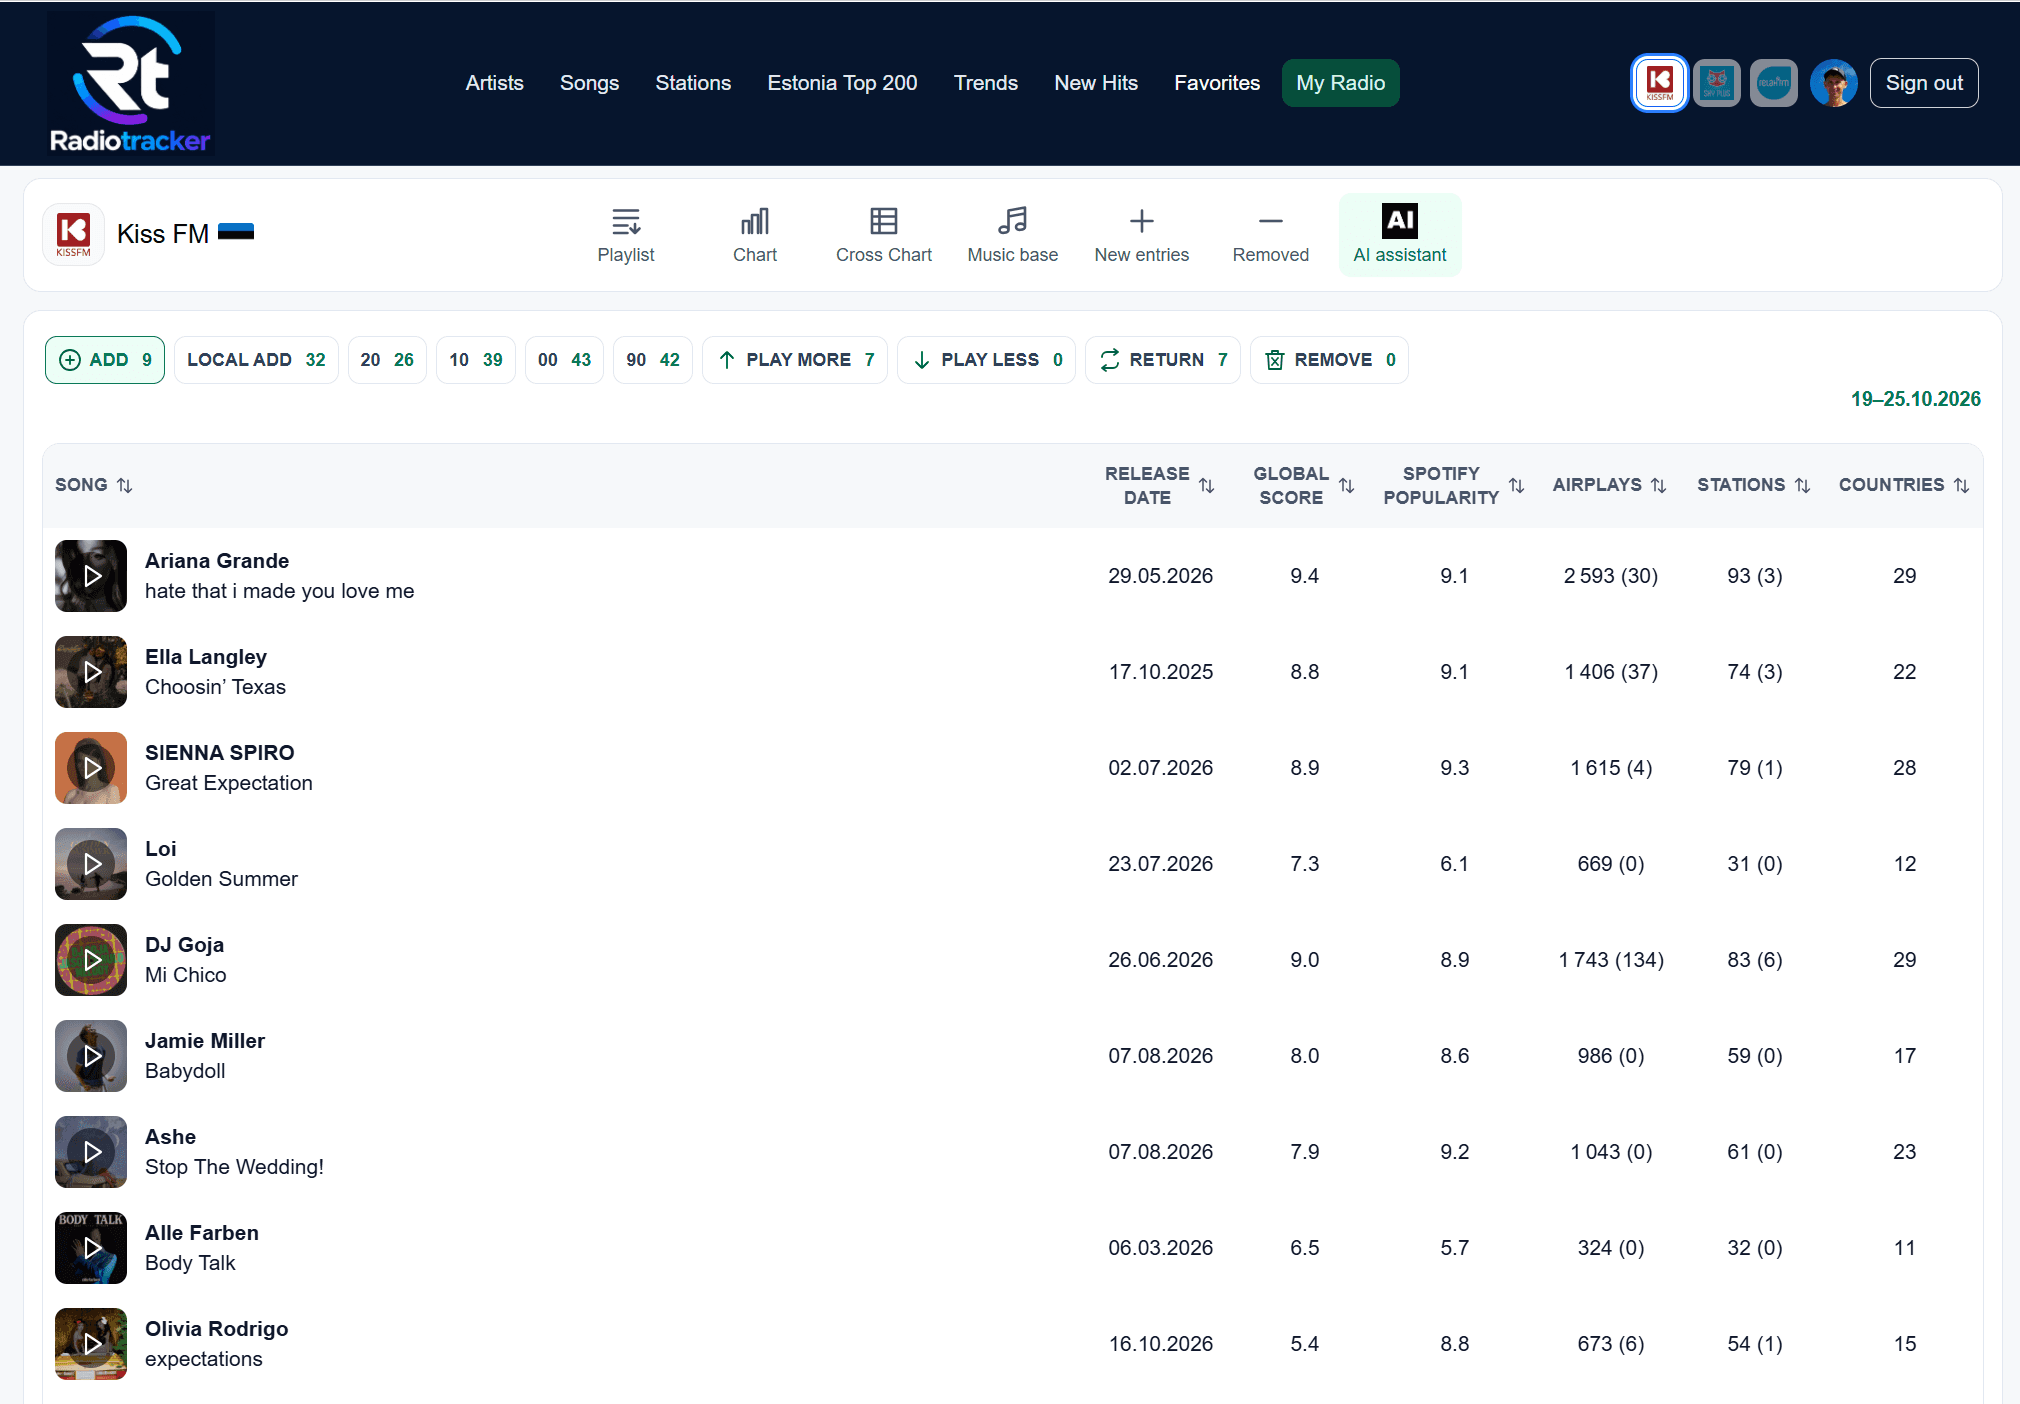Open Trends page

985,83
